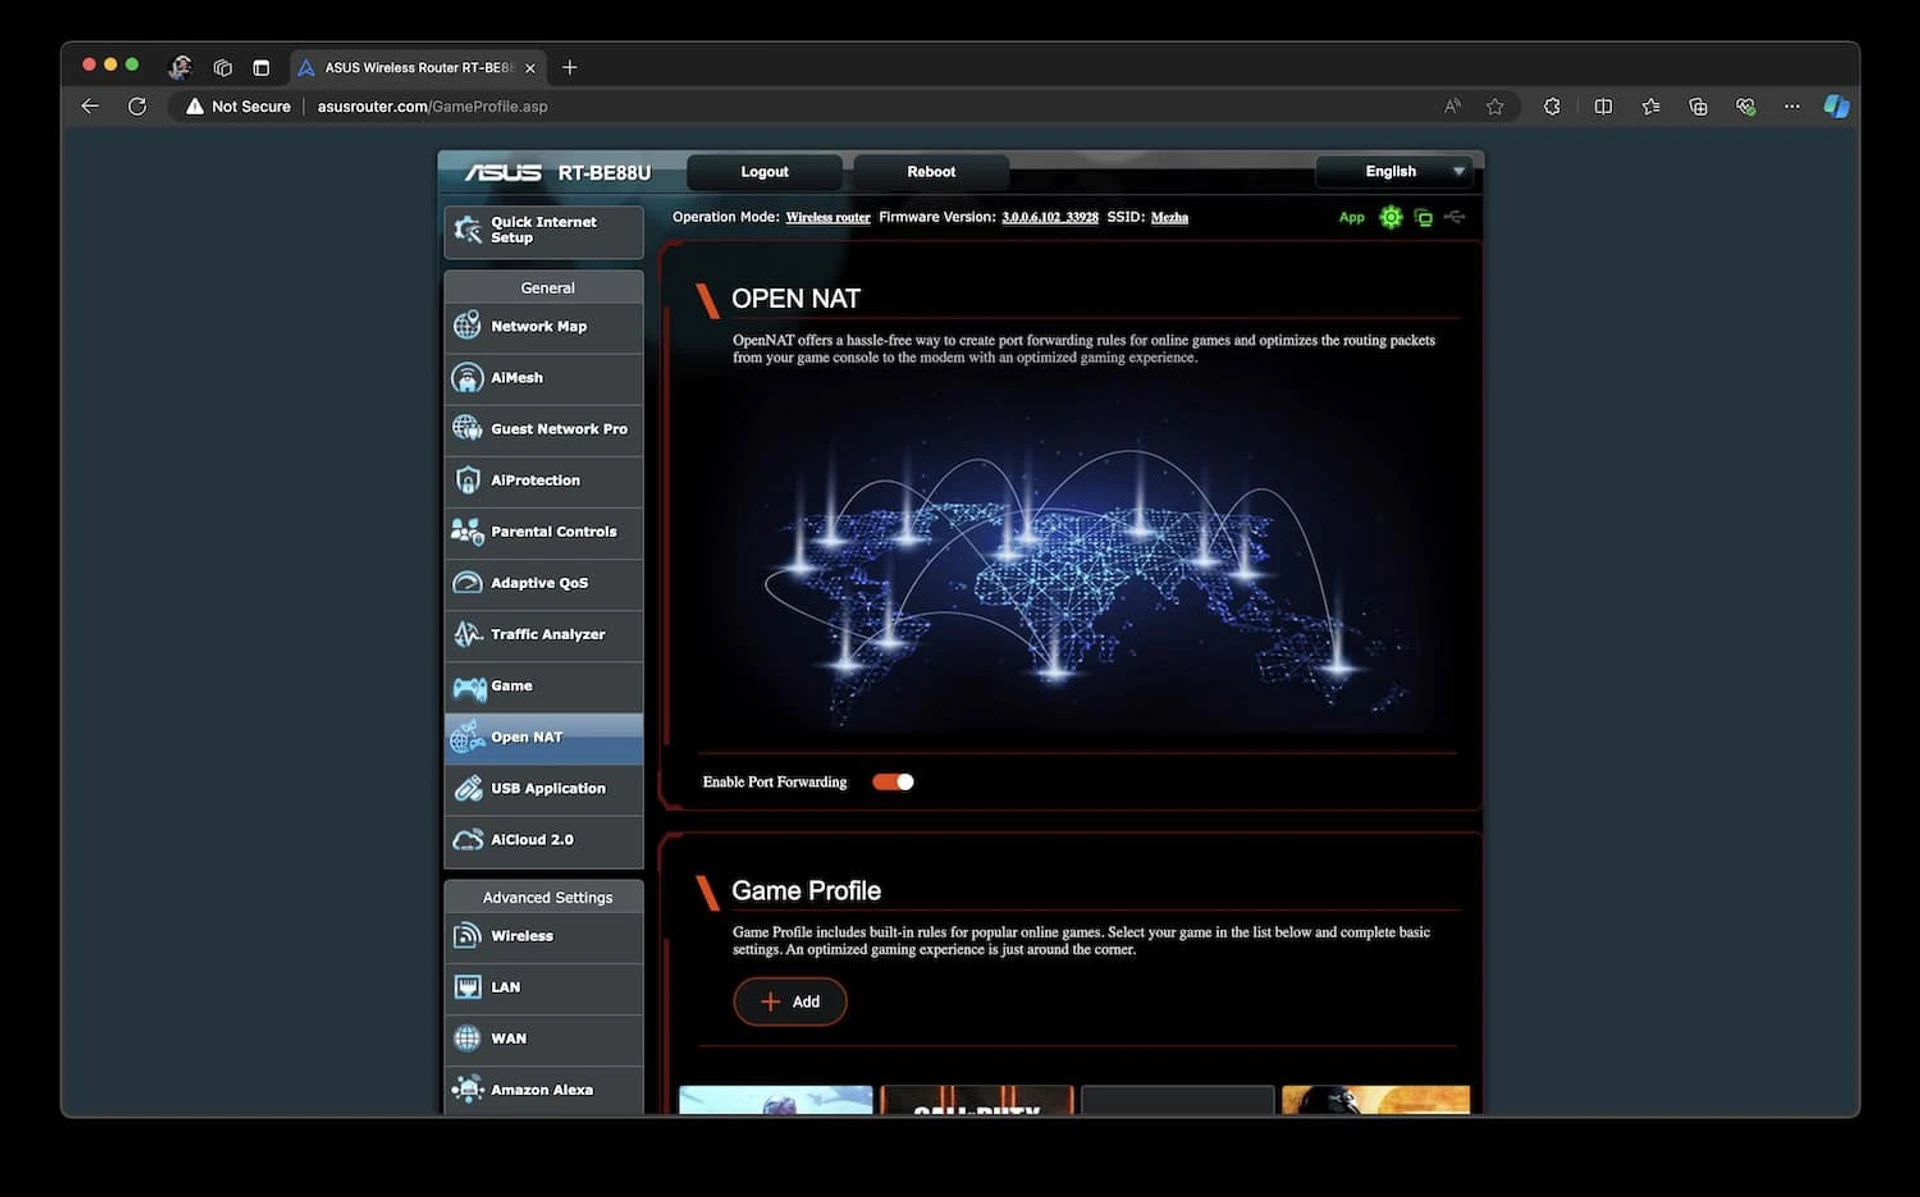
Task: Select Network Map menu item
Action: 544,326
